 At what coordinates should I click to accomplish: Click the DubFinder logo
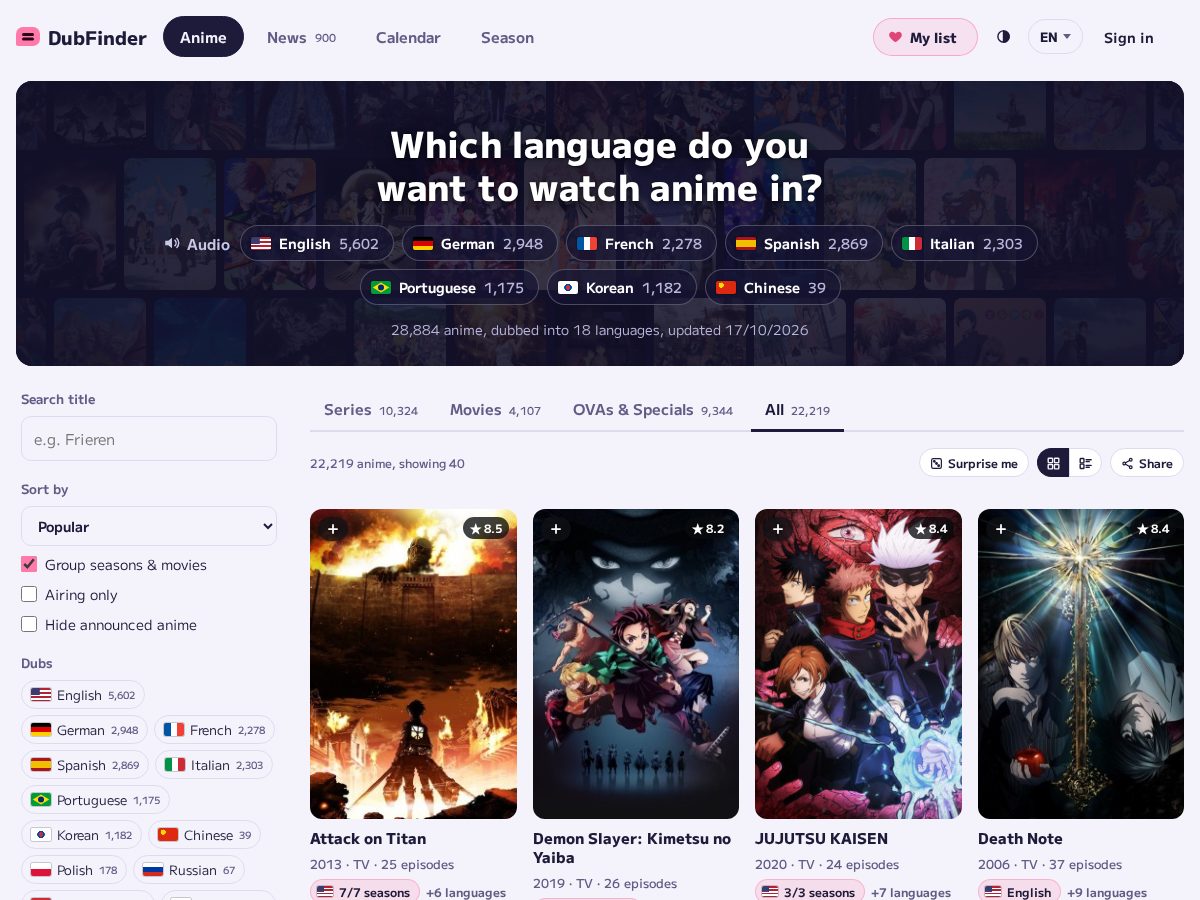click(81, 38)
